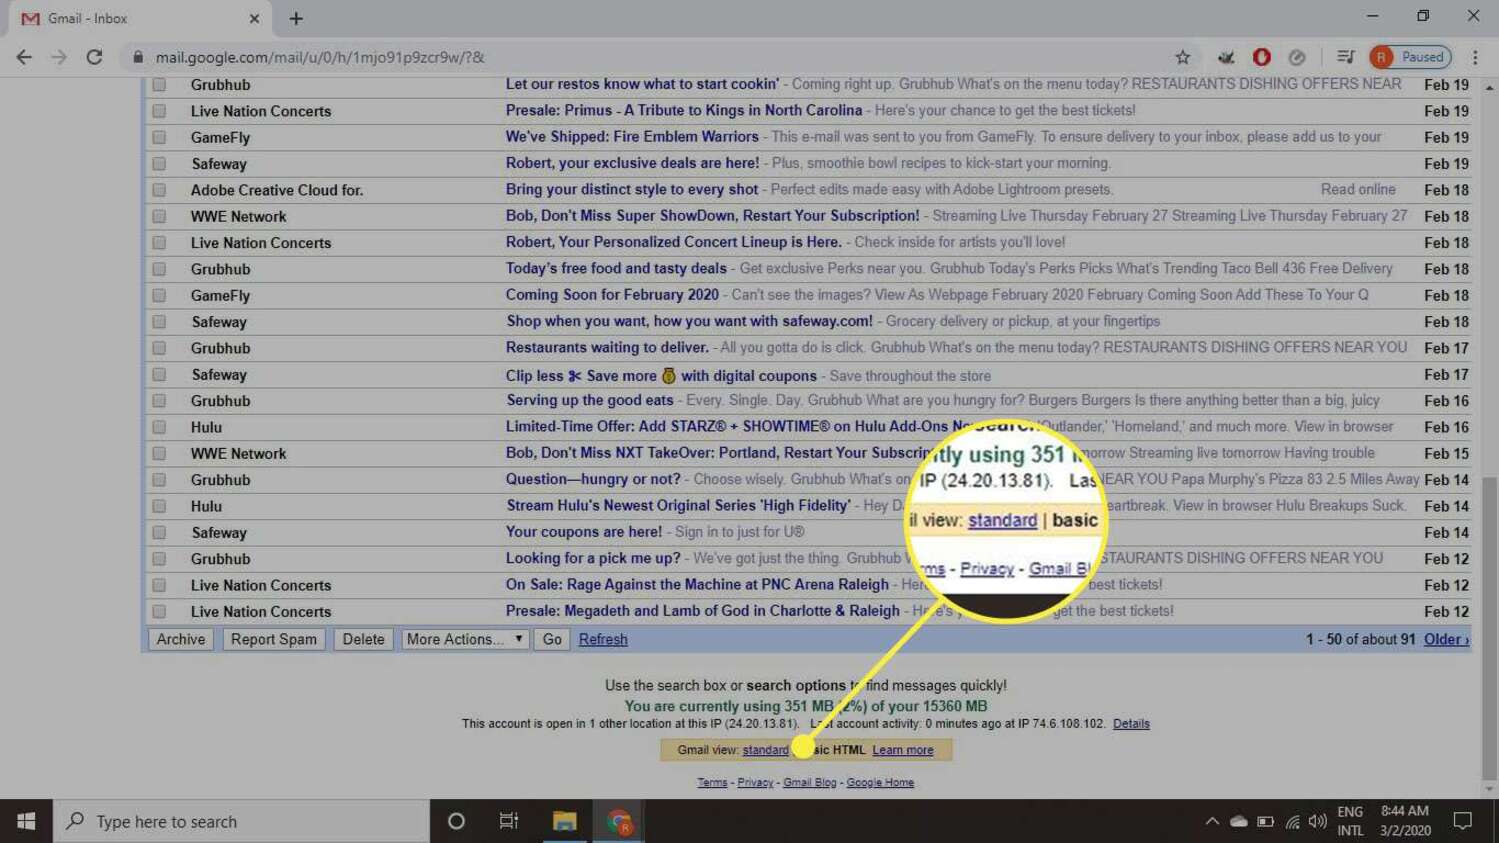Image resolution: width=1499 pixels, height=843 pixels.
Task: Click the browser back arrow
Action: pyautogui.click(x=24, y=57)
